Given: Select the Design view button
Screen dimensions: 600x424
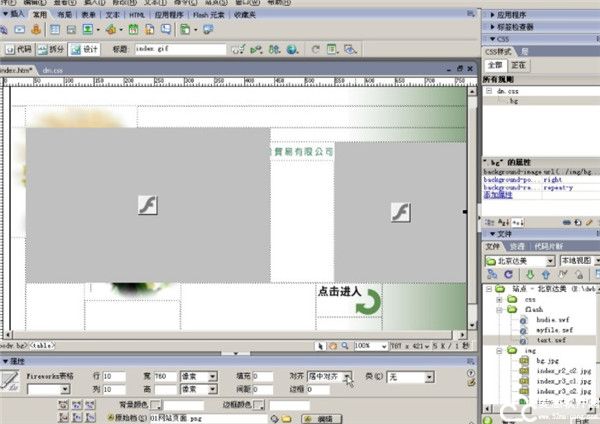Looking at the screenshot, I should click(87, 48).
